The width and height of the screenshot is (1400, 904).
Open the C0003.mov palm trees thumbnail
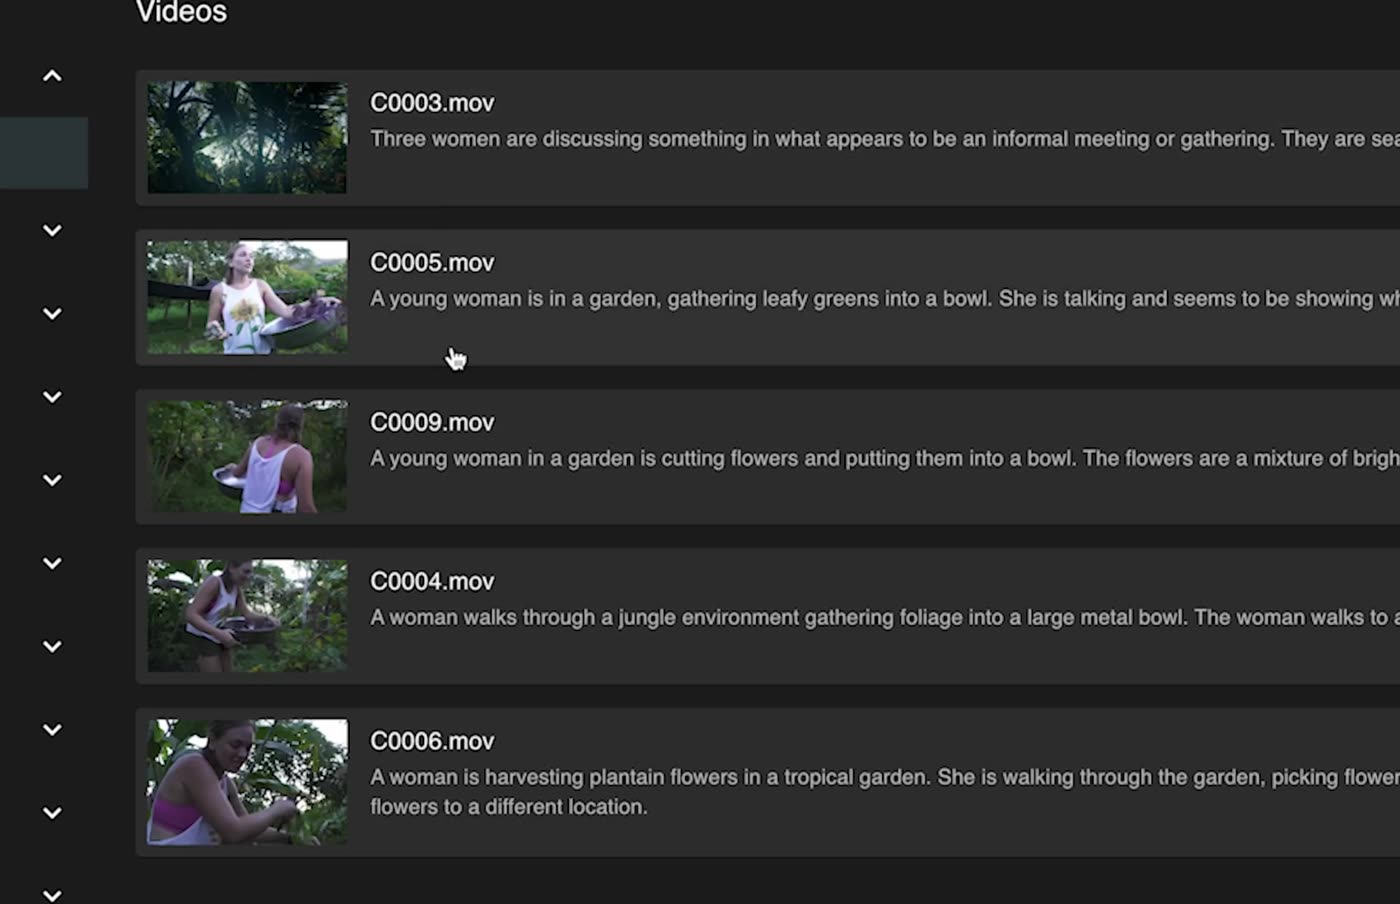[x=247, y=138]
